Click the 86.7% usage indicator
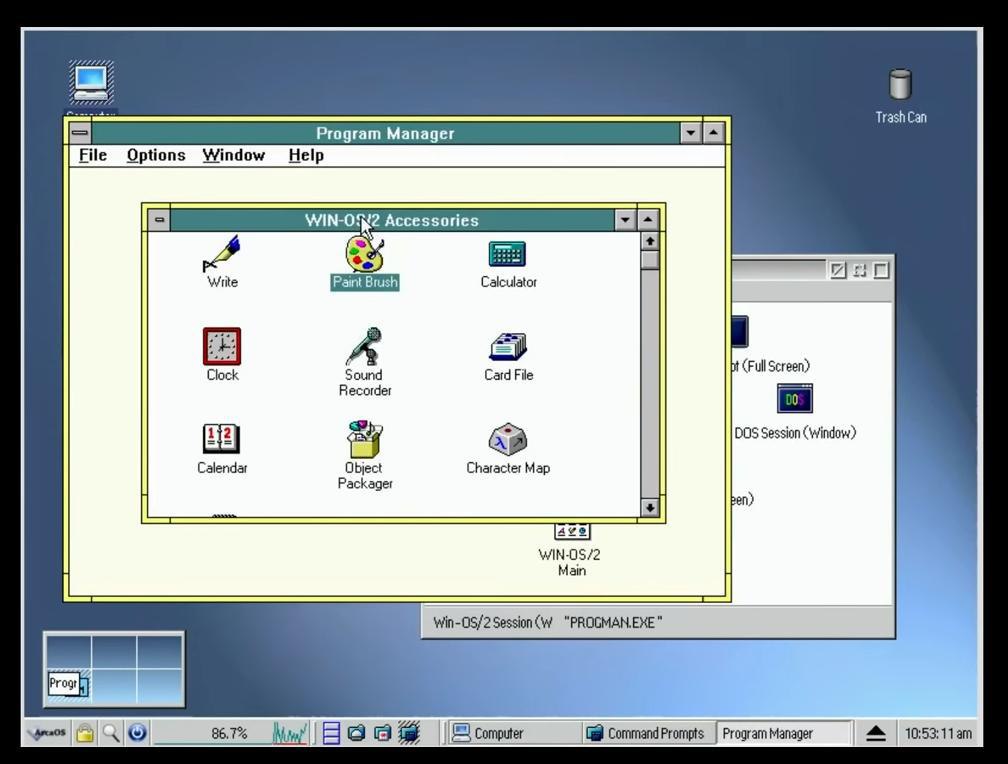The image size is (1008, 764). pyautogui.click(x=229, y=733)
